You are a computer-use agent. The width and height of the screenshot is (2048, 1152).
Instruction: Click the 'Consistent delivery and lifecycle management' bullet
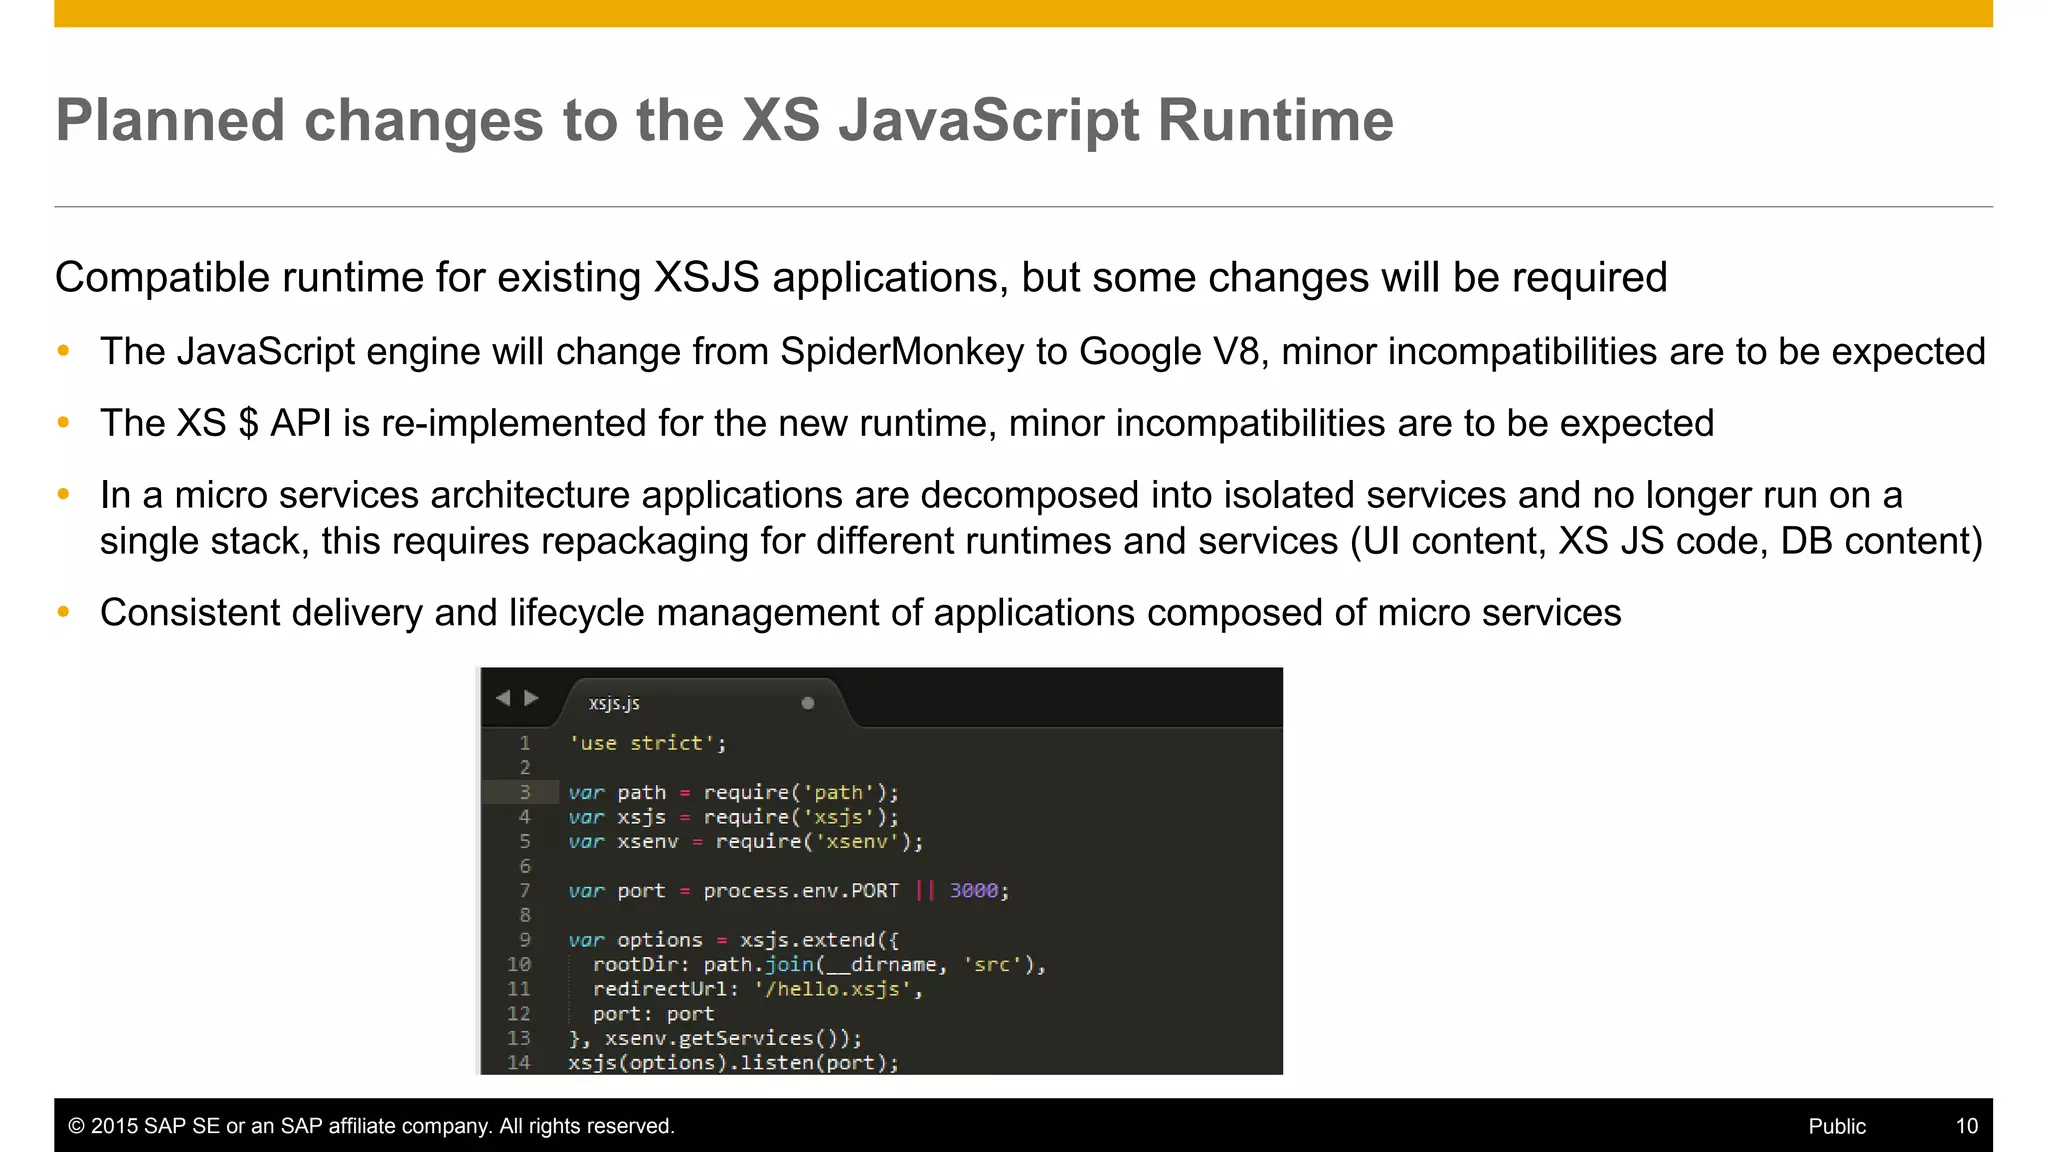tap(860, 613)
